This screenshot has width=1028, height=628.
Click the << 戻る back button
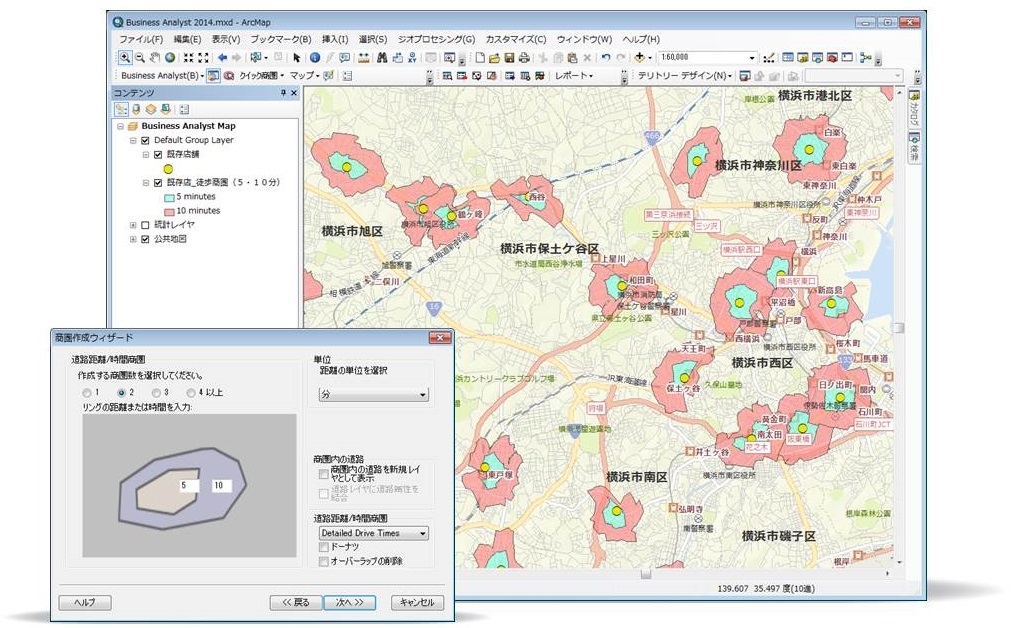tap(296, 602)
